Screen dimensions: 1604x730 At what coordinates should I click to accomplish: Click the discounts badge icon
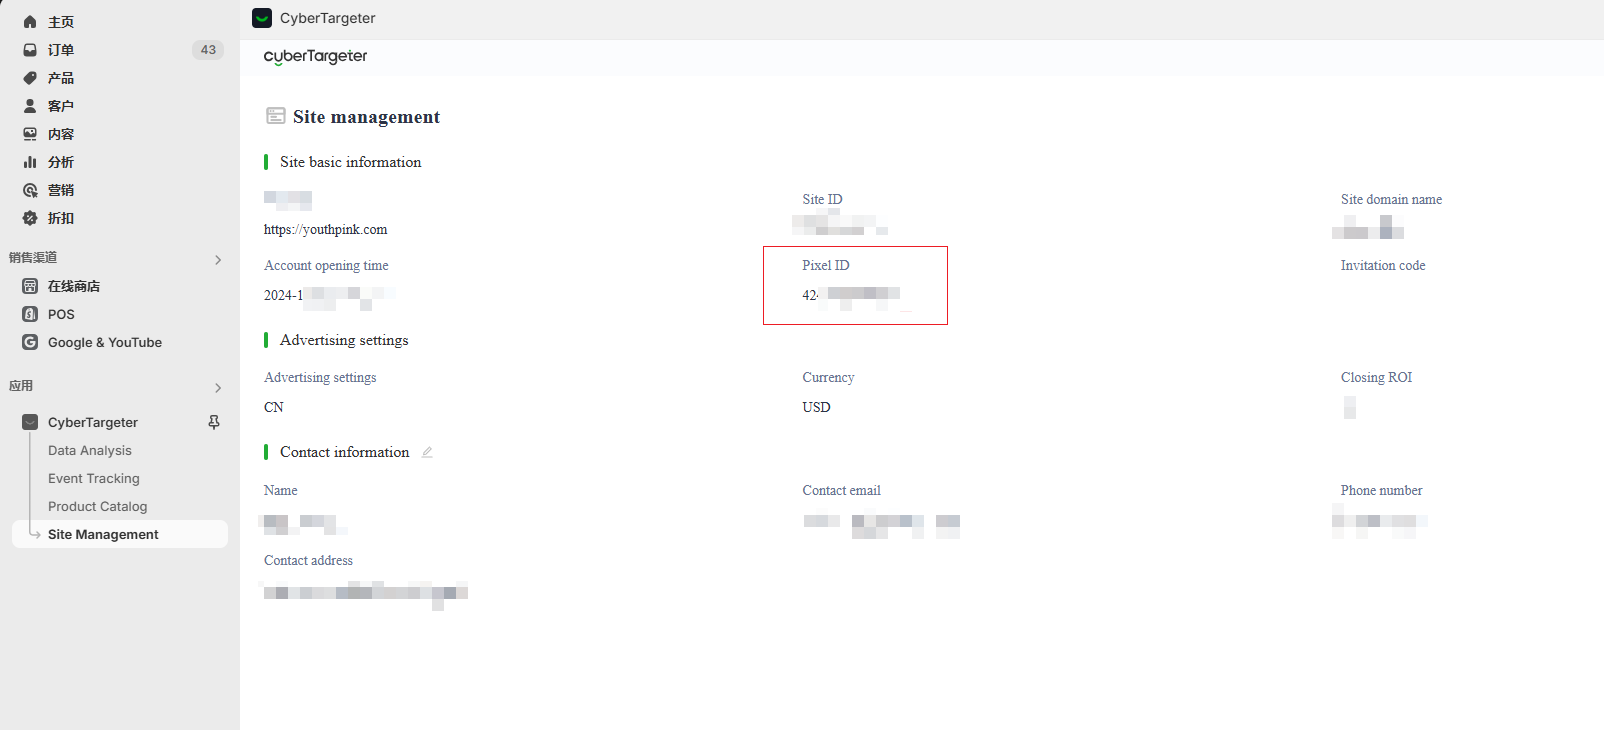click(x=30, y=218)
